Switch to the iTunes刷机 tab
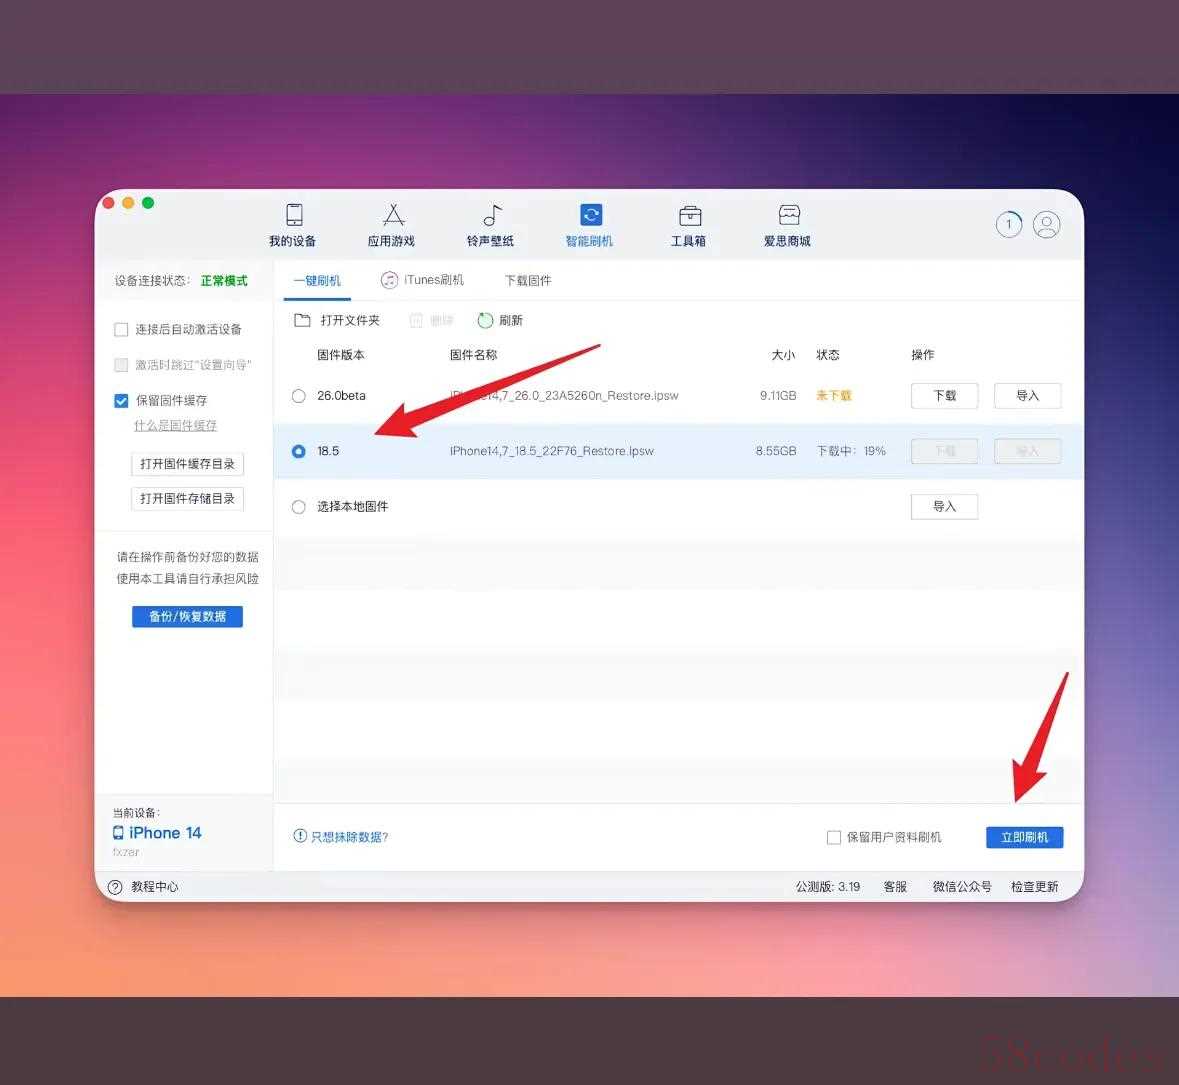1179x1085 pixels. click(x=422, y=281)
